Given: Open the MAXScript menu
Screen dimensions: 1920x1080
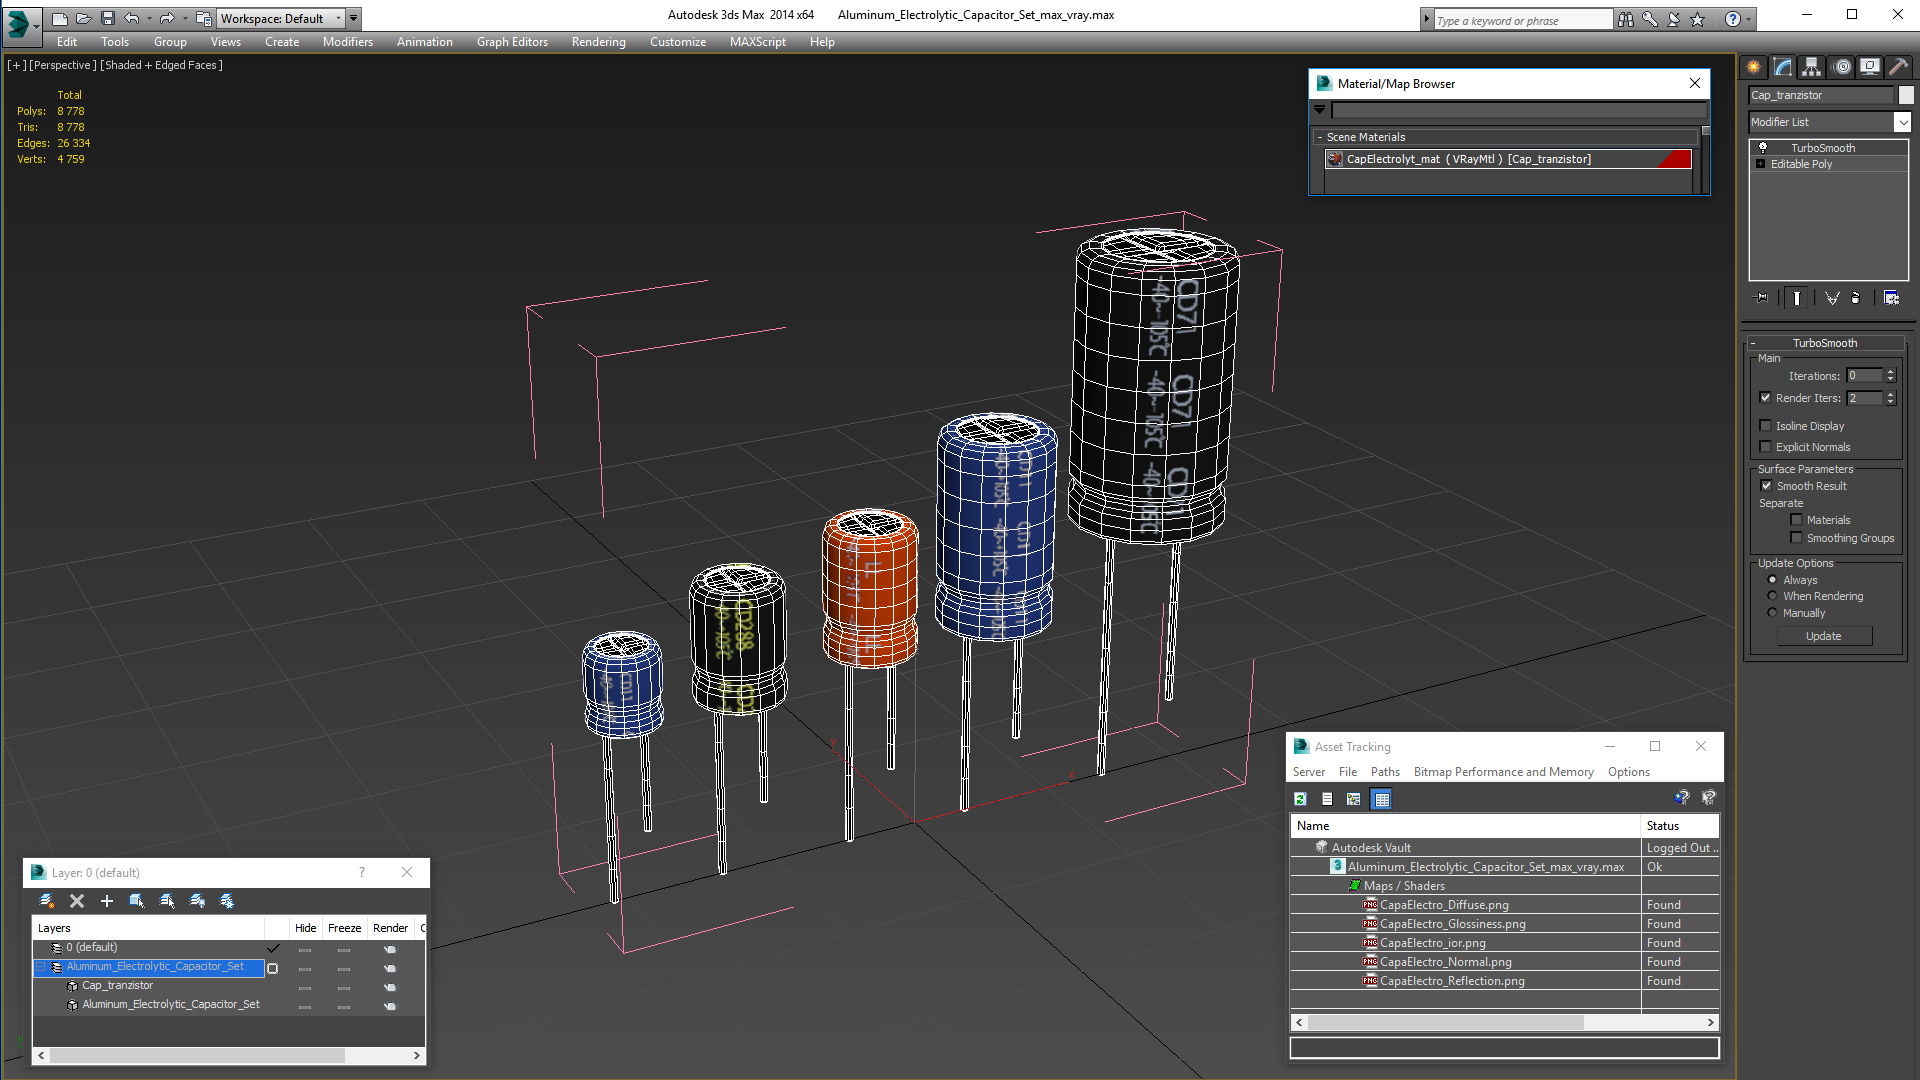Looking at the screenshot, I should pyautogui.click(x=757, y=42).
